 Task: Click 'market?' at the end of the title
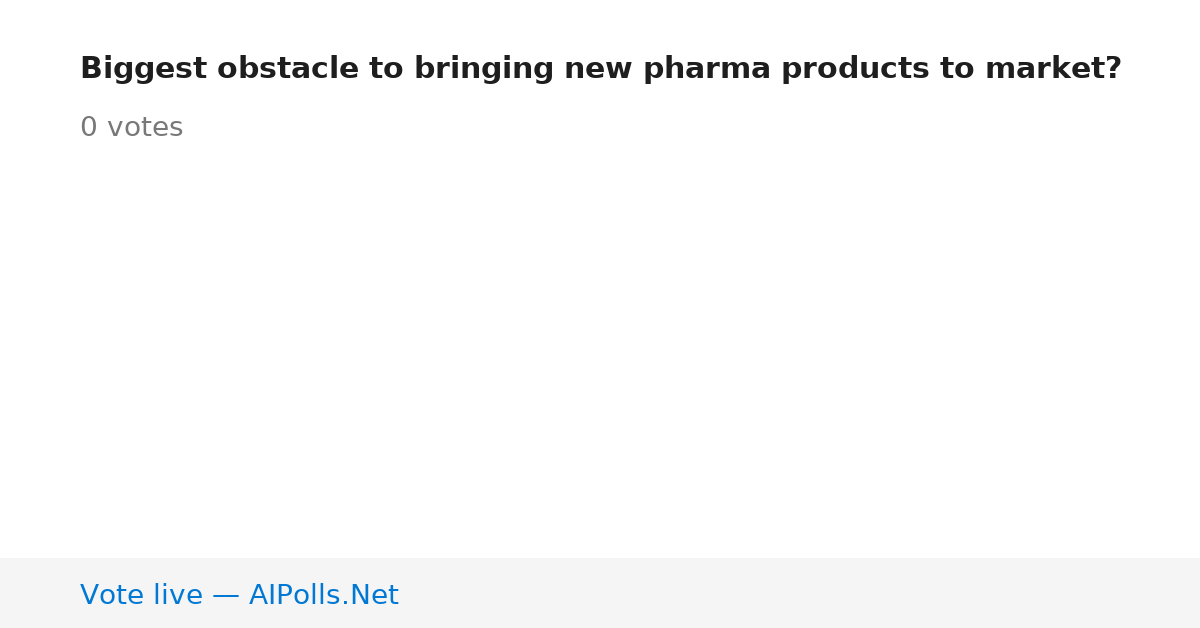coord(1053,69)
